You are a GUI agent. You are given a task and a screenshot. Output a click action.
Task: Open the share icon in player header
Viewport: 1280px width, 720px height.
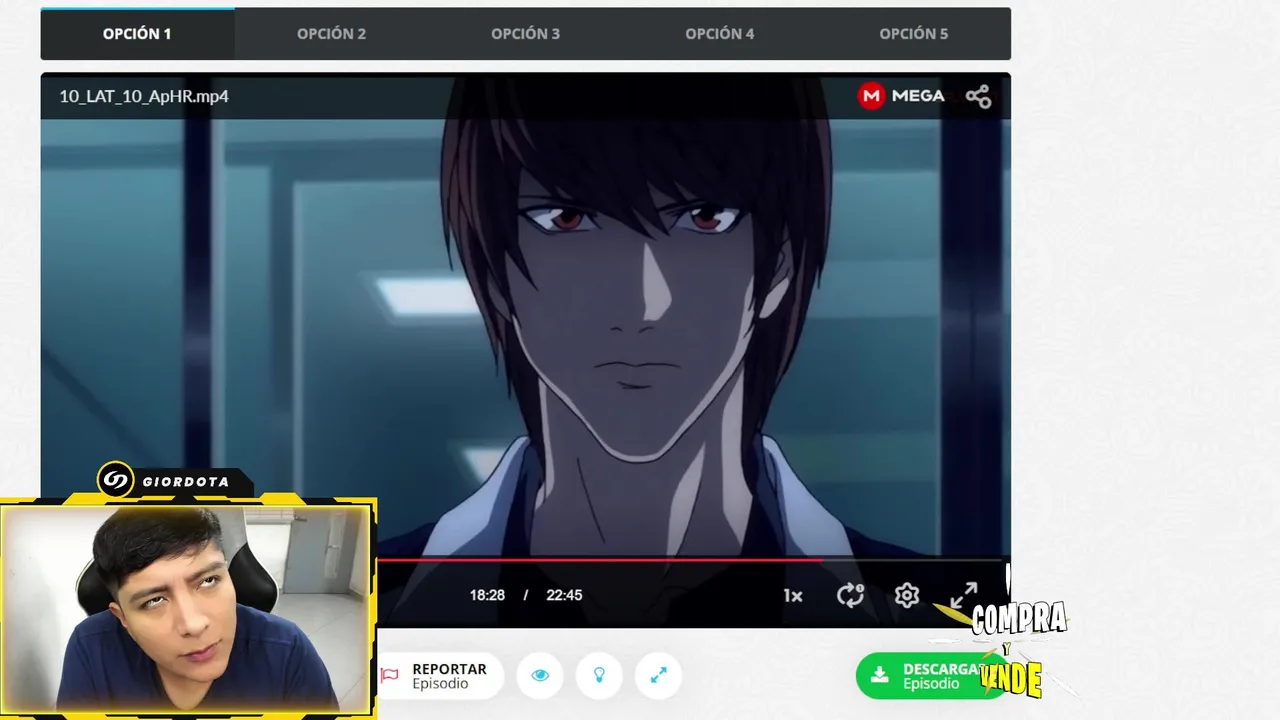978,96
